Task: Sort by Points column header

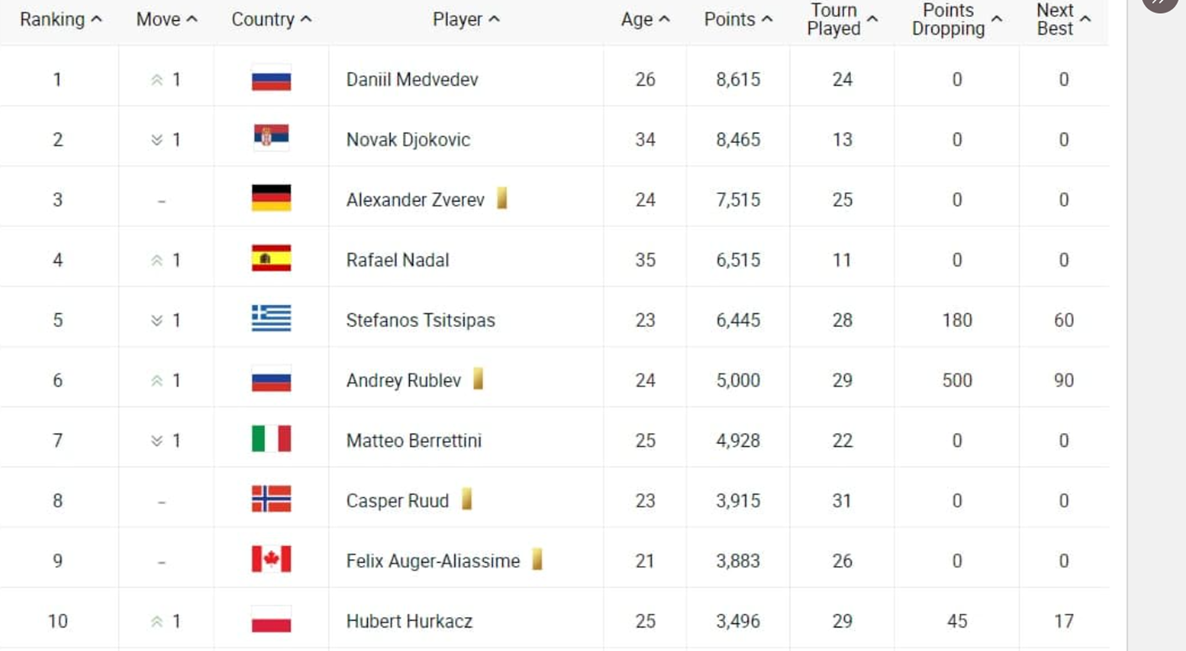Action: click(x=738, y=20)
